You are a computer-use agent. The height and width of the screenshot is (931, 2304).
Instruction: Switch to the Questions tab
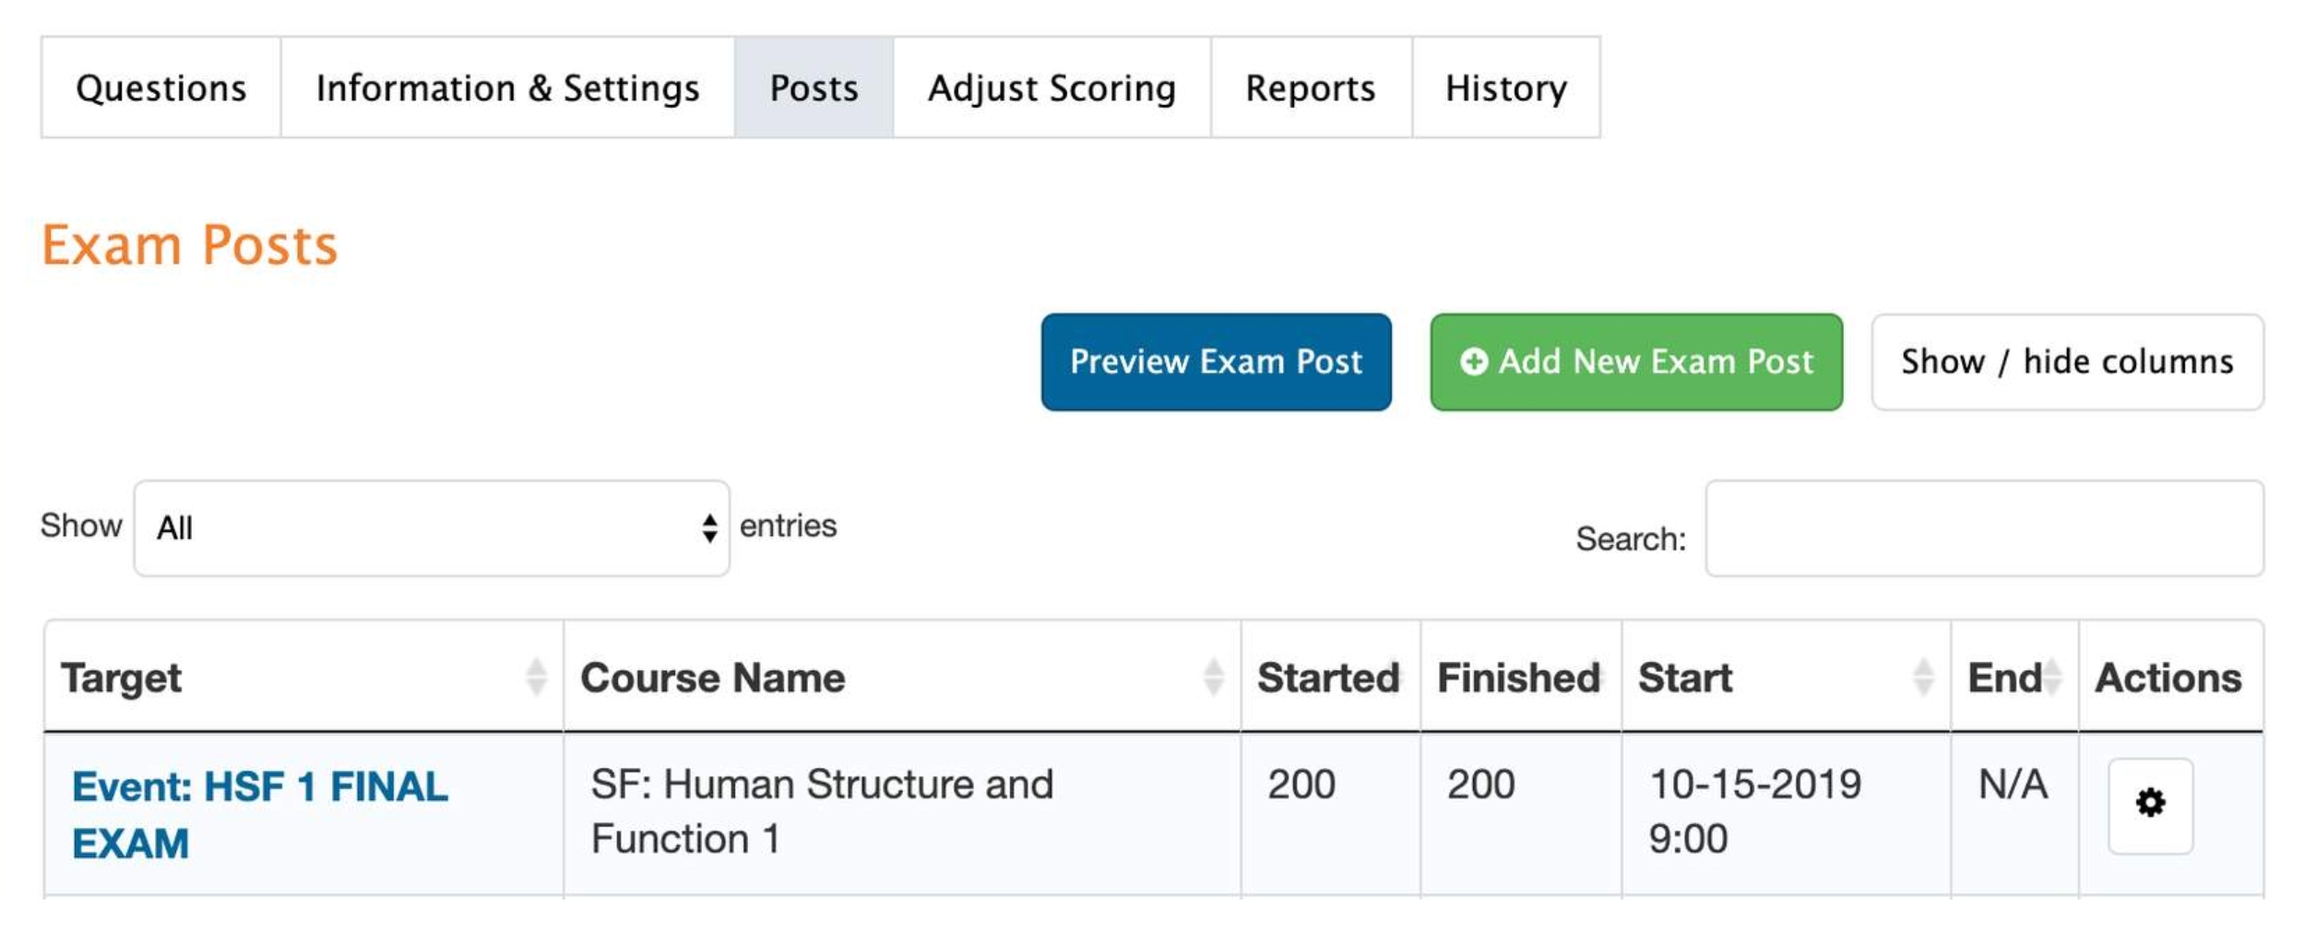click(x=161, y=88)
